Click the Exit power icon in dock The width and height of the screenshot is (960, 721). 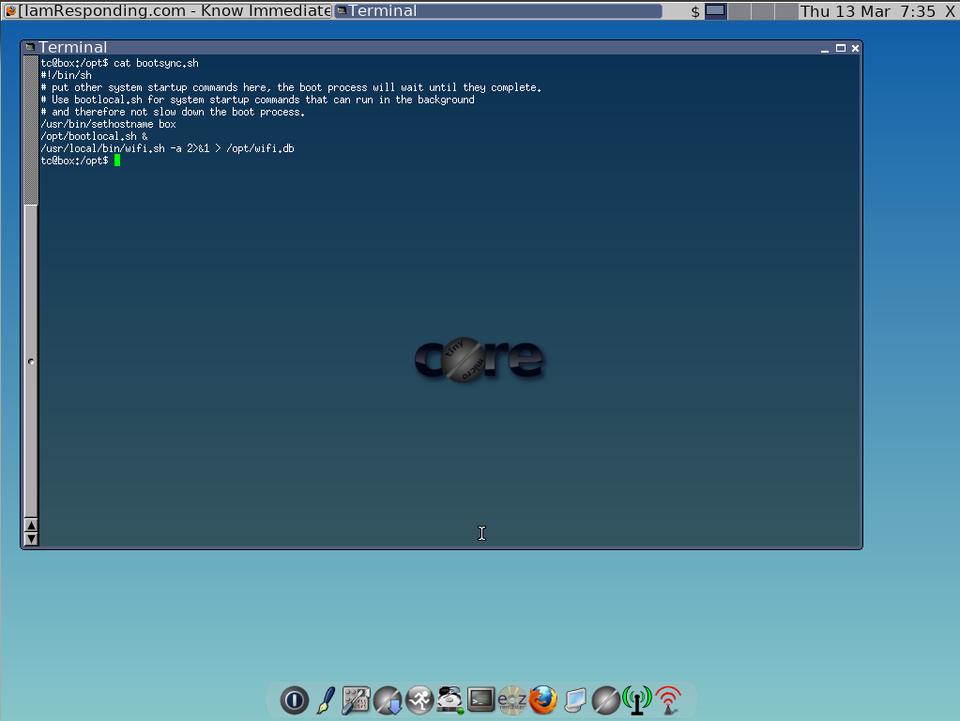click(x=294, y=700)
